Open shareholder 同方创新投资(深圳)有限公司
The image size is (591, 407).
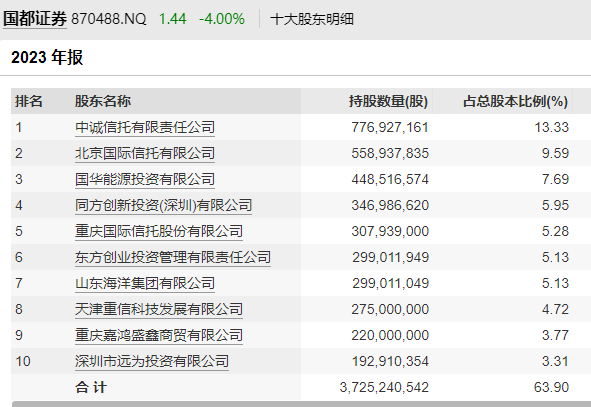point(163,205)
